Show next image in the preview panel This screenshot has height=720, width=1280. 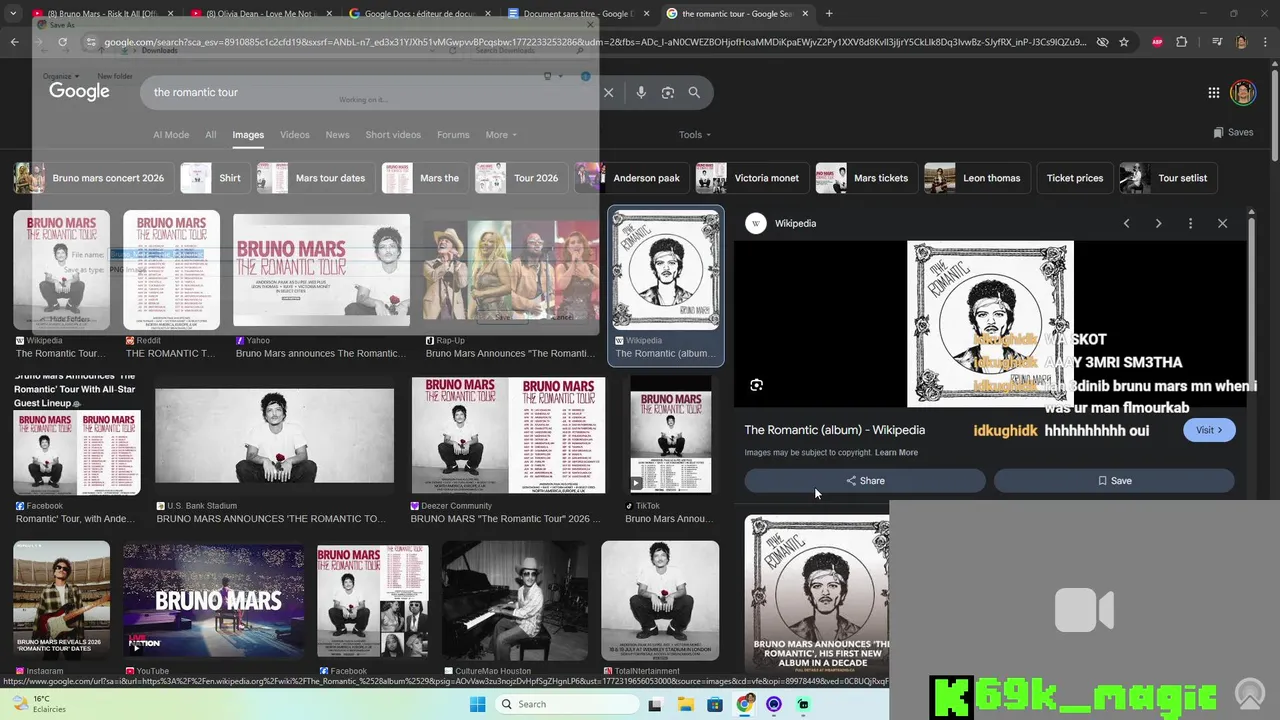[x=1159, y=223]
